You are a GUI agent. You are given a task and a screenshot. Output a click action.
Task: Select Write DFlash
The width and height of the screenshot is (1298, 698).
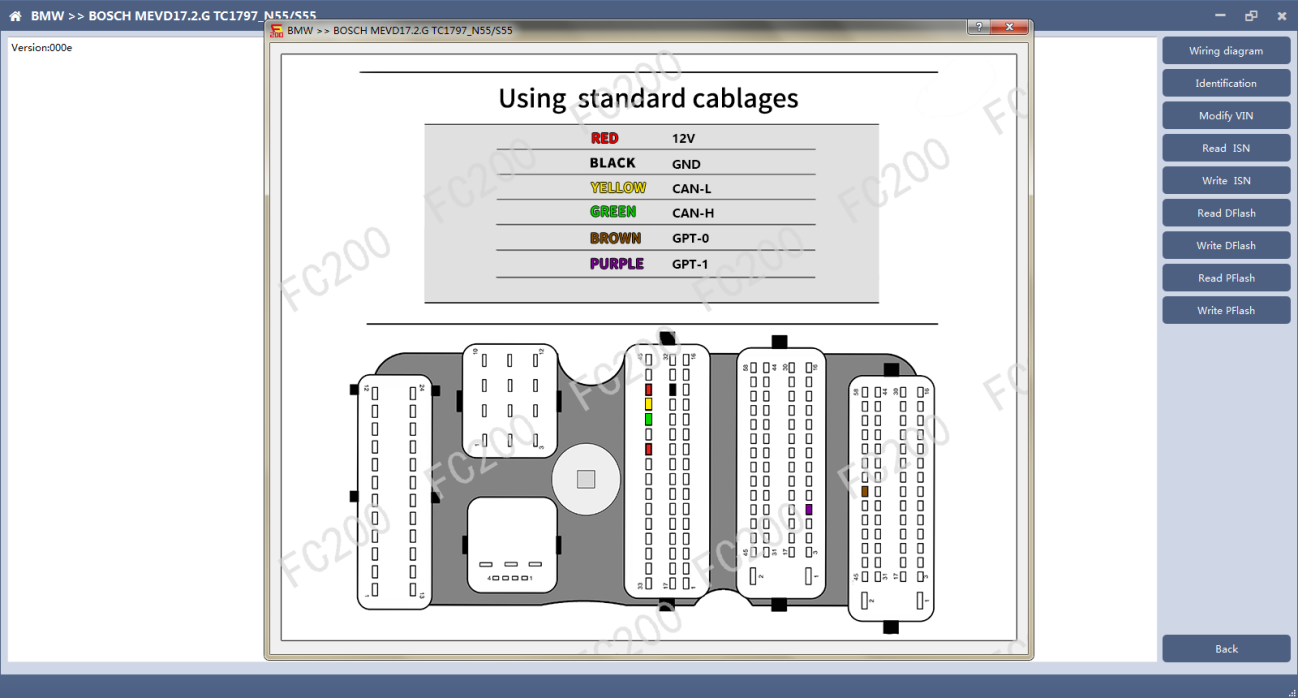click(1226, 246)
